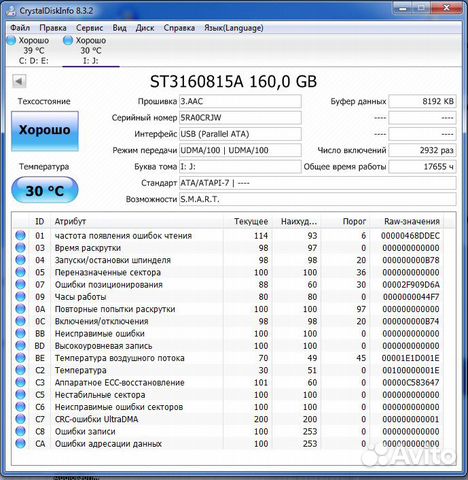Viewport: 468px width, 480px height.
Task: Click the Буфер данных value 8192 KB
Action: pyautogui.click(x=422, y=101)
